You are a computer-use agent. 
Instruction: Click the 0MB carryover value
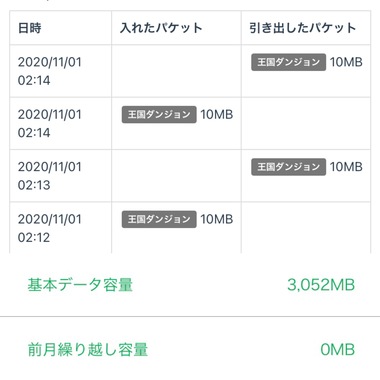tap(337, 350)
